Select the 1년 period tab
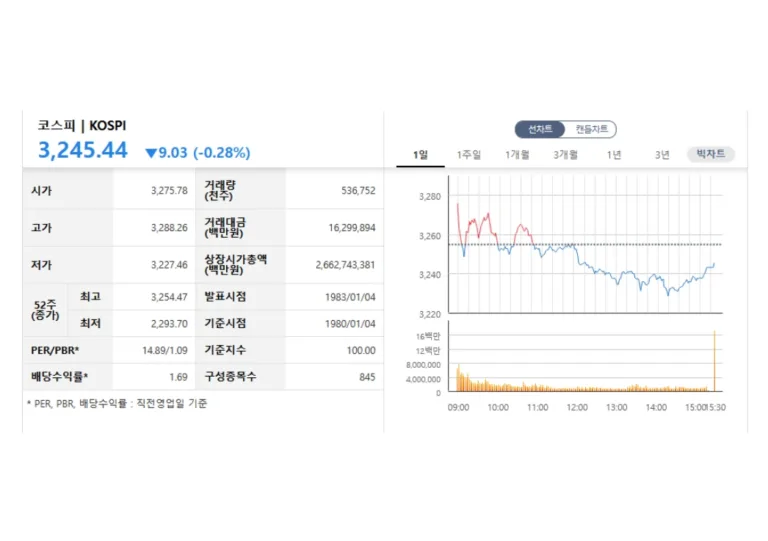The image size is (768, 541). (614, 155)
